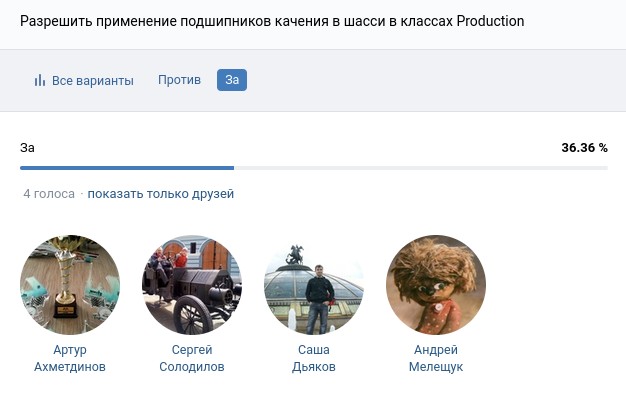Open Артур Ахметдинов's avatar with trophy
Image resolution: width=626 pixels, height=395 pixels.
pyautogui.click(x=70, y=285)
